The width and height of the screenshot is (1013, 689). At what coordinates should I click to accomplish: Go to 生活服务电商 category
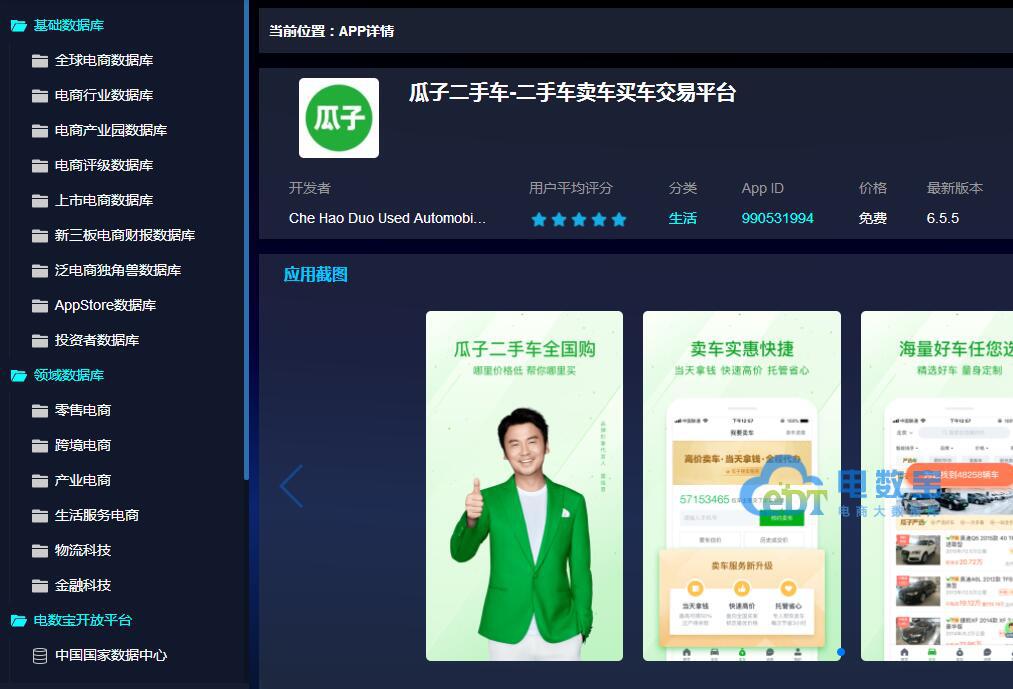[x=97, y=515]
